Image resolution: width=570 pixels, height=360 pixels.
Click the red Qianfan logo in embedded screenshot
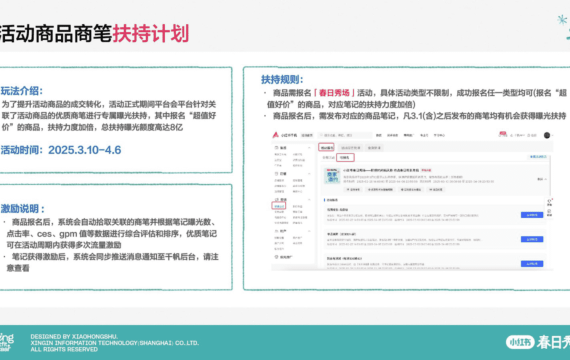(x=275, y=135)
